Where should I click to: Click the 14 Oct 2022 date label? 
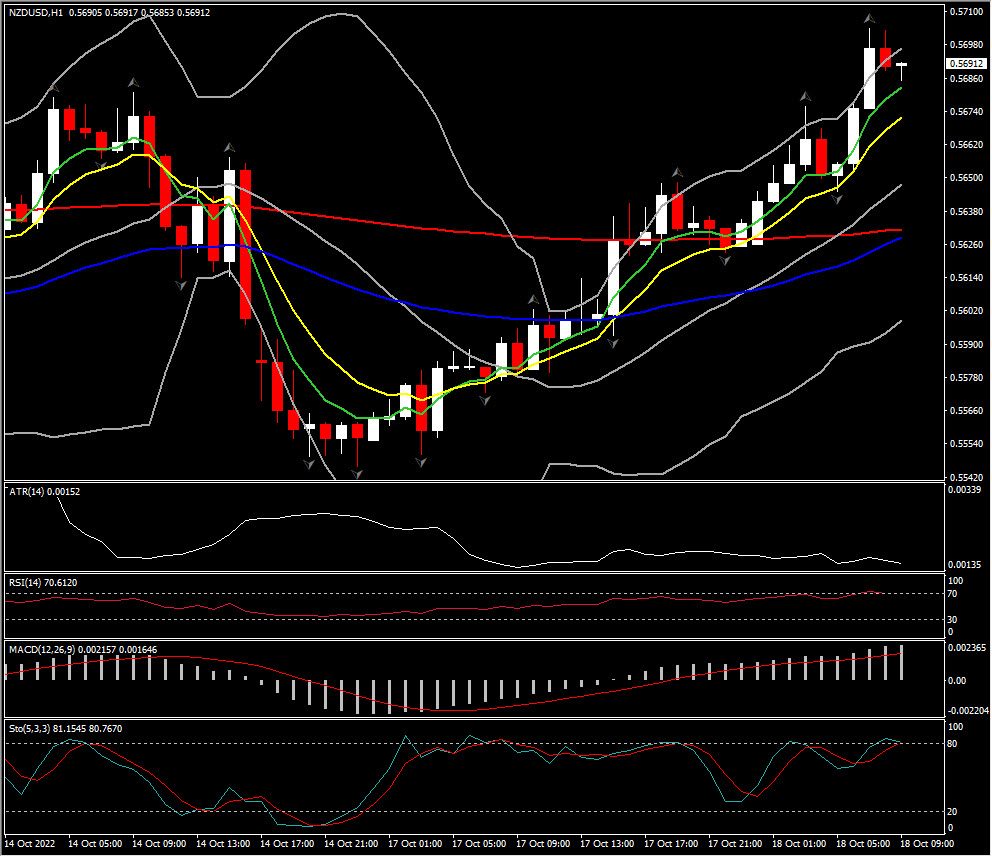(x=32, y=844)
